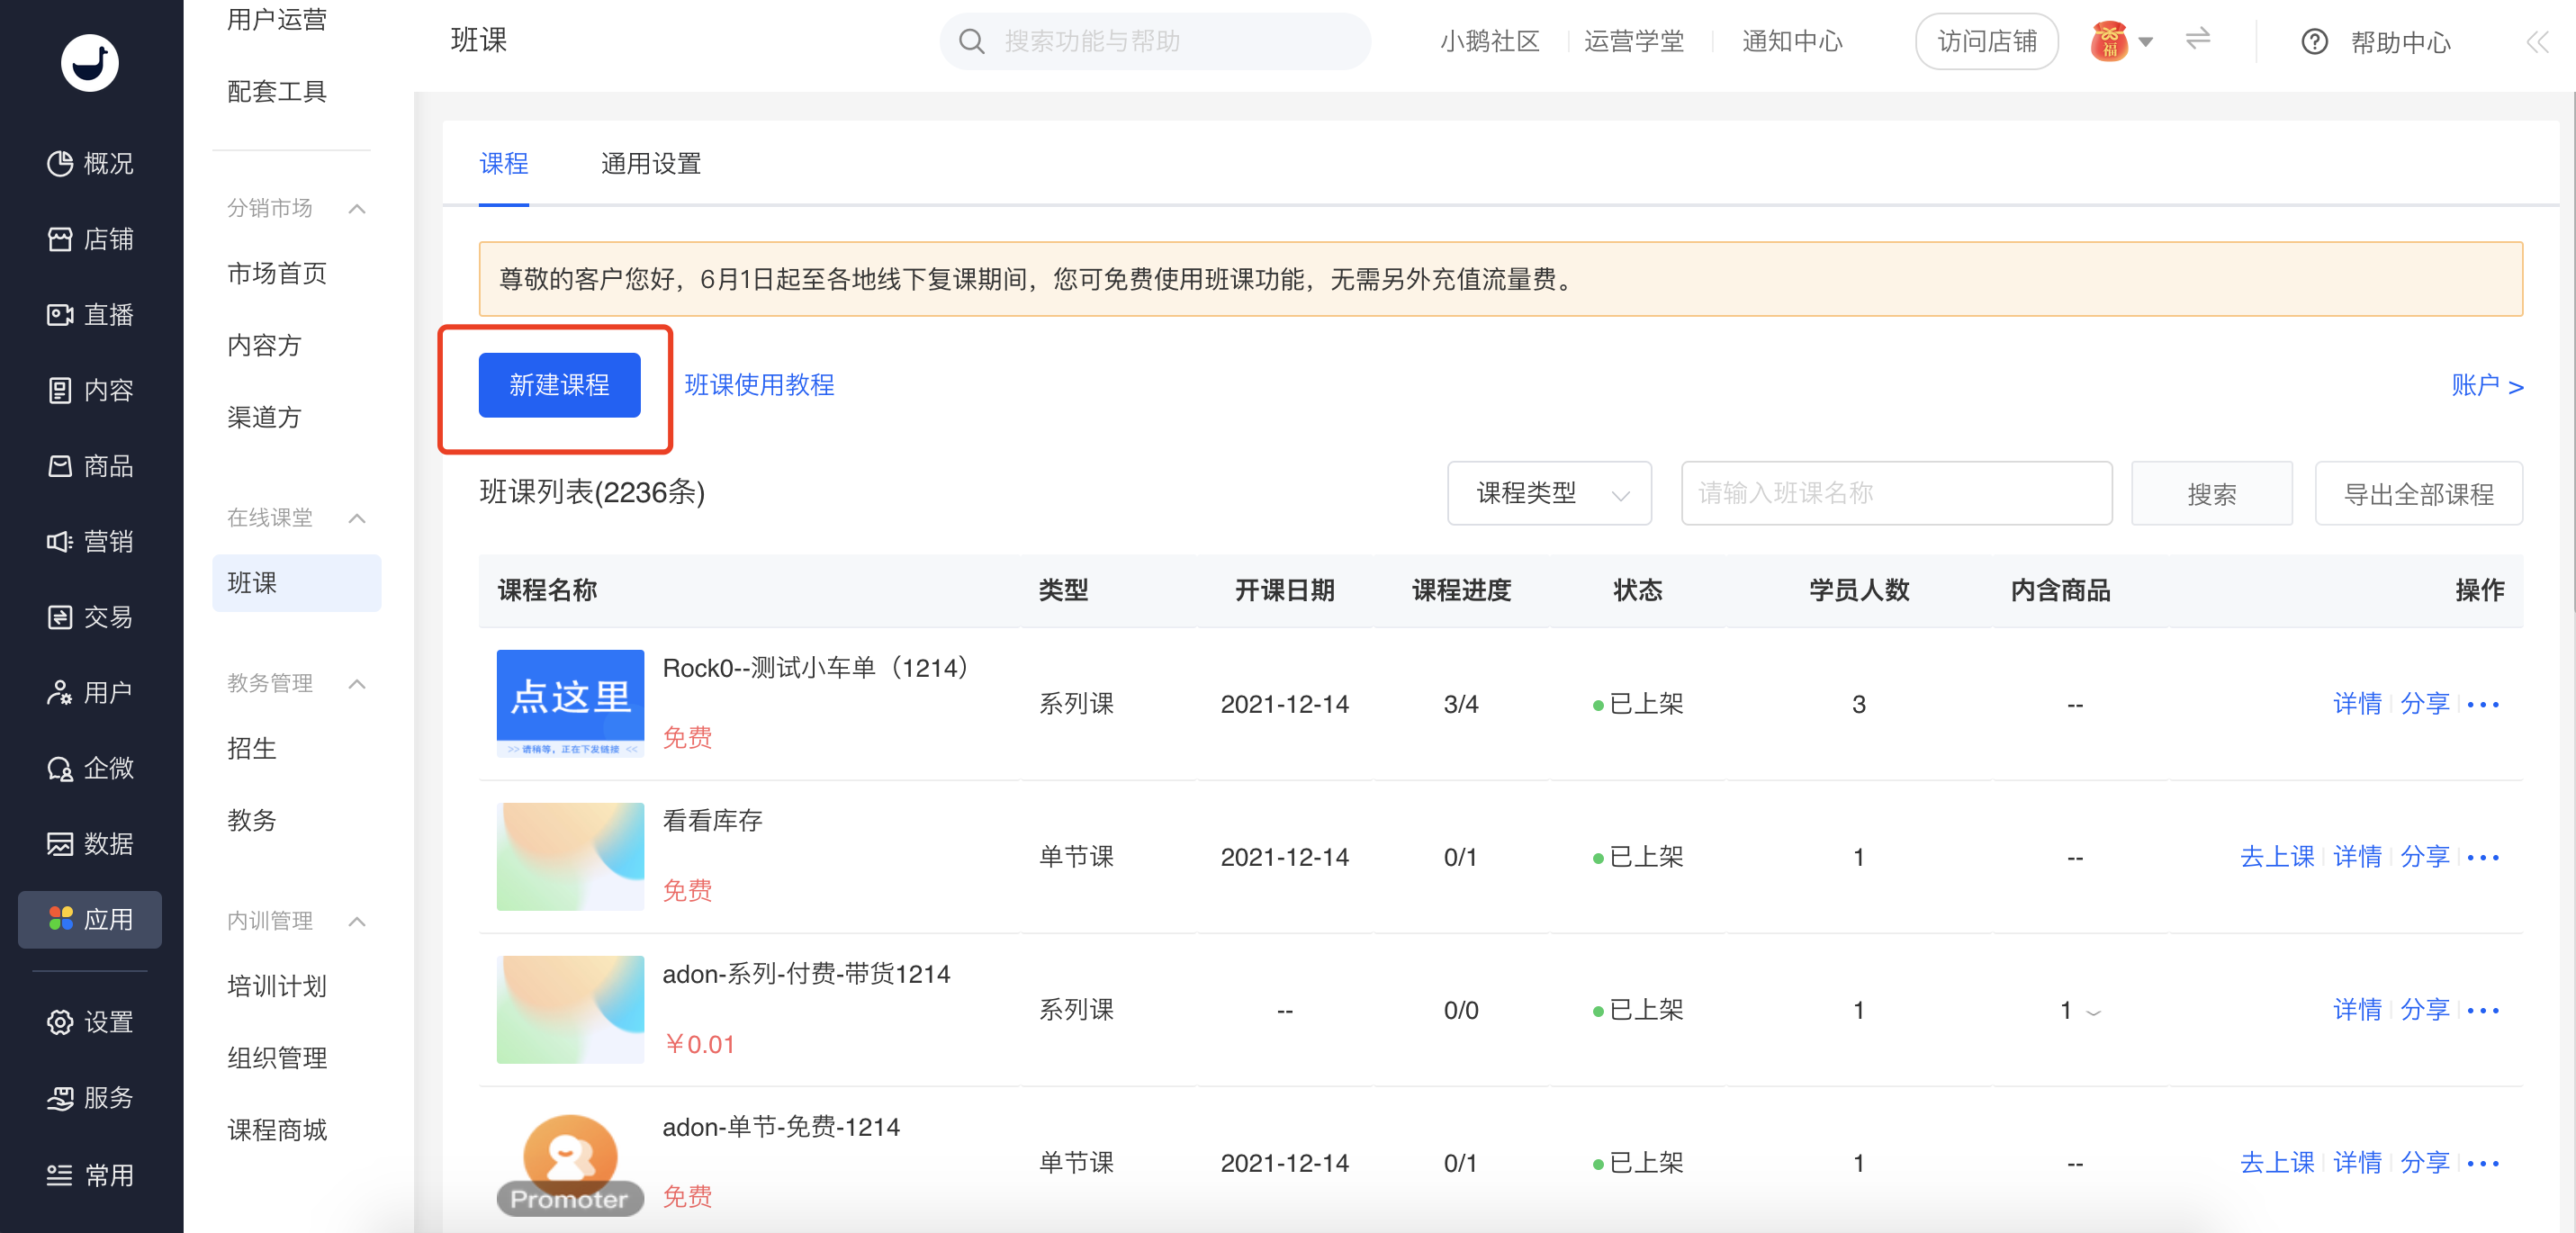The height and width of the screenshot is (1233, 2576).
Task: Collapse the 内训管理 menu group
Action: (x=357, y=921)
